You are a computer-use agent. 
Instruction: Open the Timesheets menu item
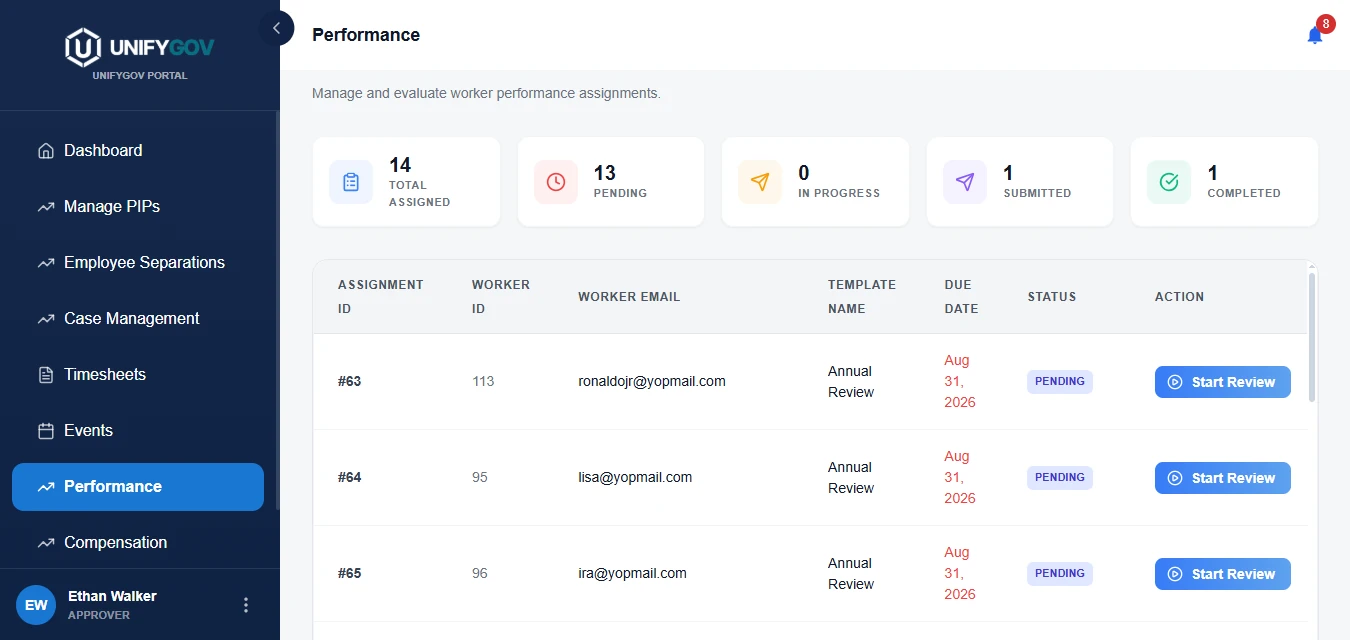(x=138, y=375)
